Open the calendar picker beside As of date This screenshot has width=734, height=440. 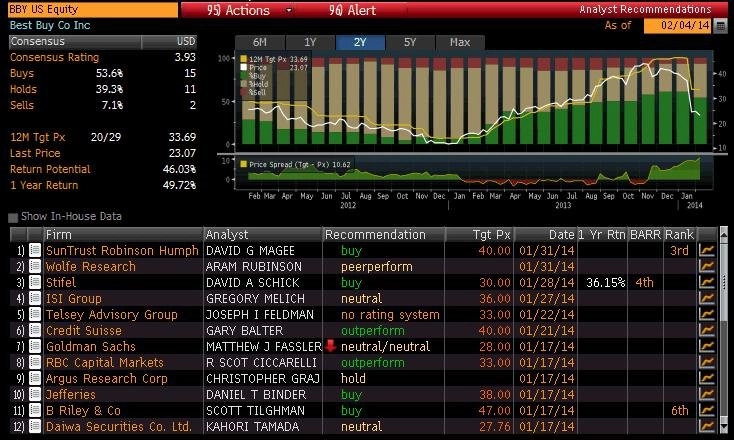(721, 26)
